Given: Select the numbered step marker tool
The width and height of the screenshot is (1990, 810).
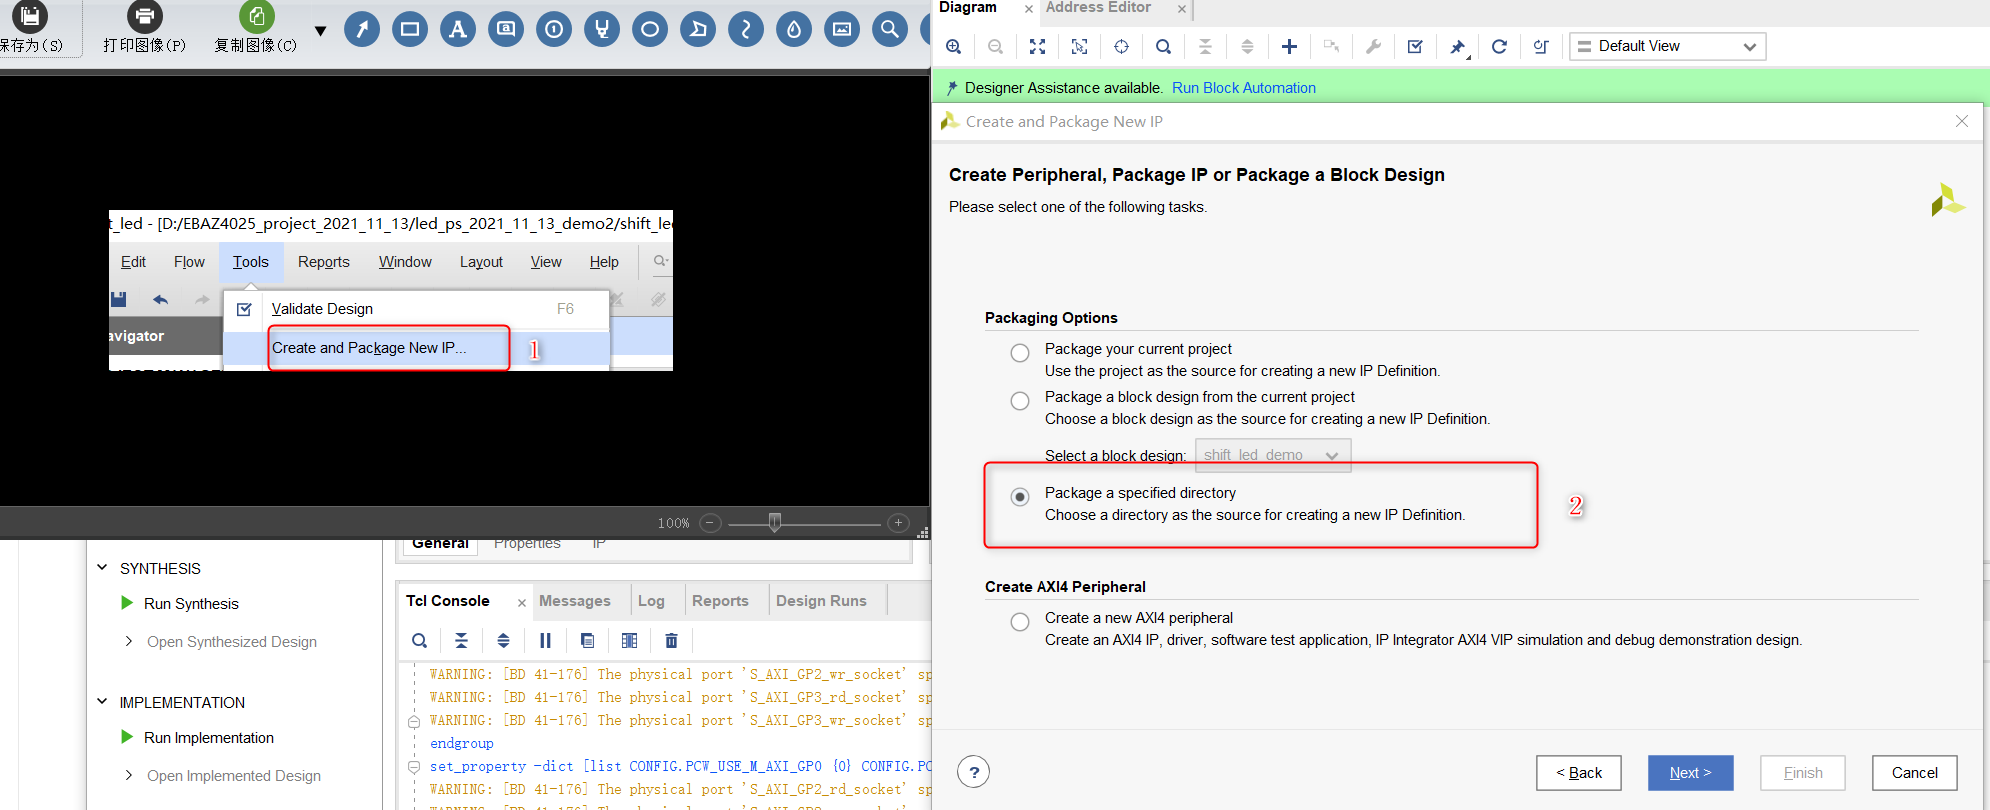Looking at the screenshot, I should click(x=554, y=28).
